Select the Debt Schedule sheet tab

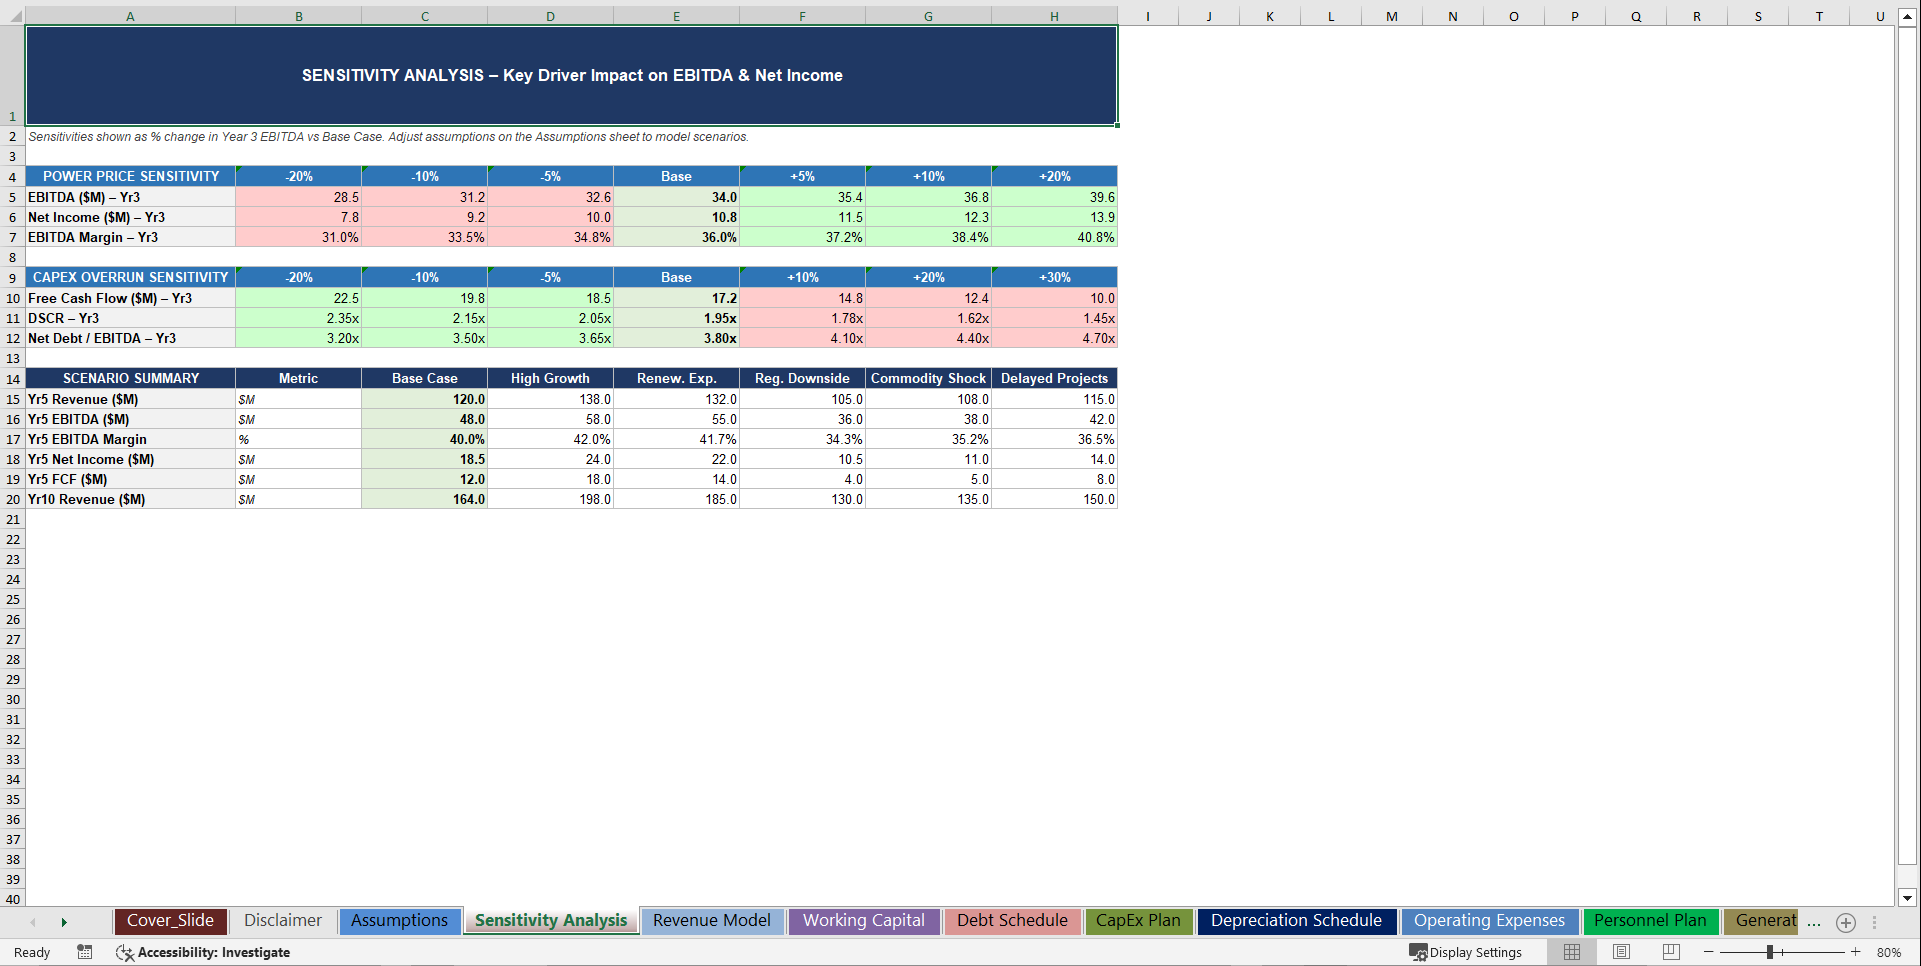pos(1012,921)
